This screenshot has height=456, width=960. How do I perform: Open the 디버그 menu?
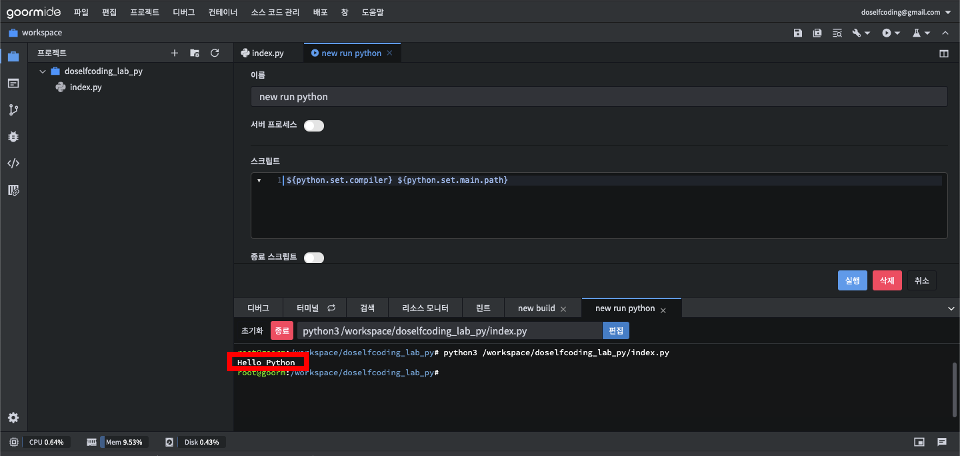point(184,12)
